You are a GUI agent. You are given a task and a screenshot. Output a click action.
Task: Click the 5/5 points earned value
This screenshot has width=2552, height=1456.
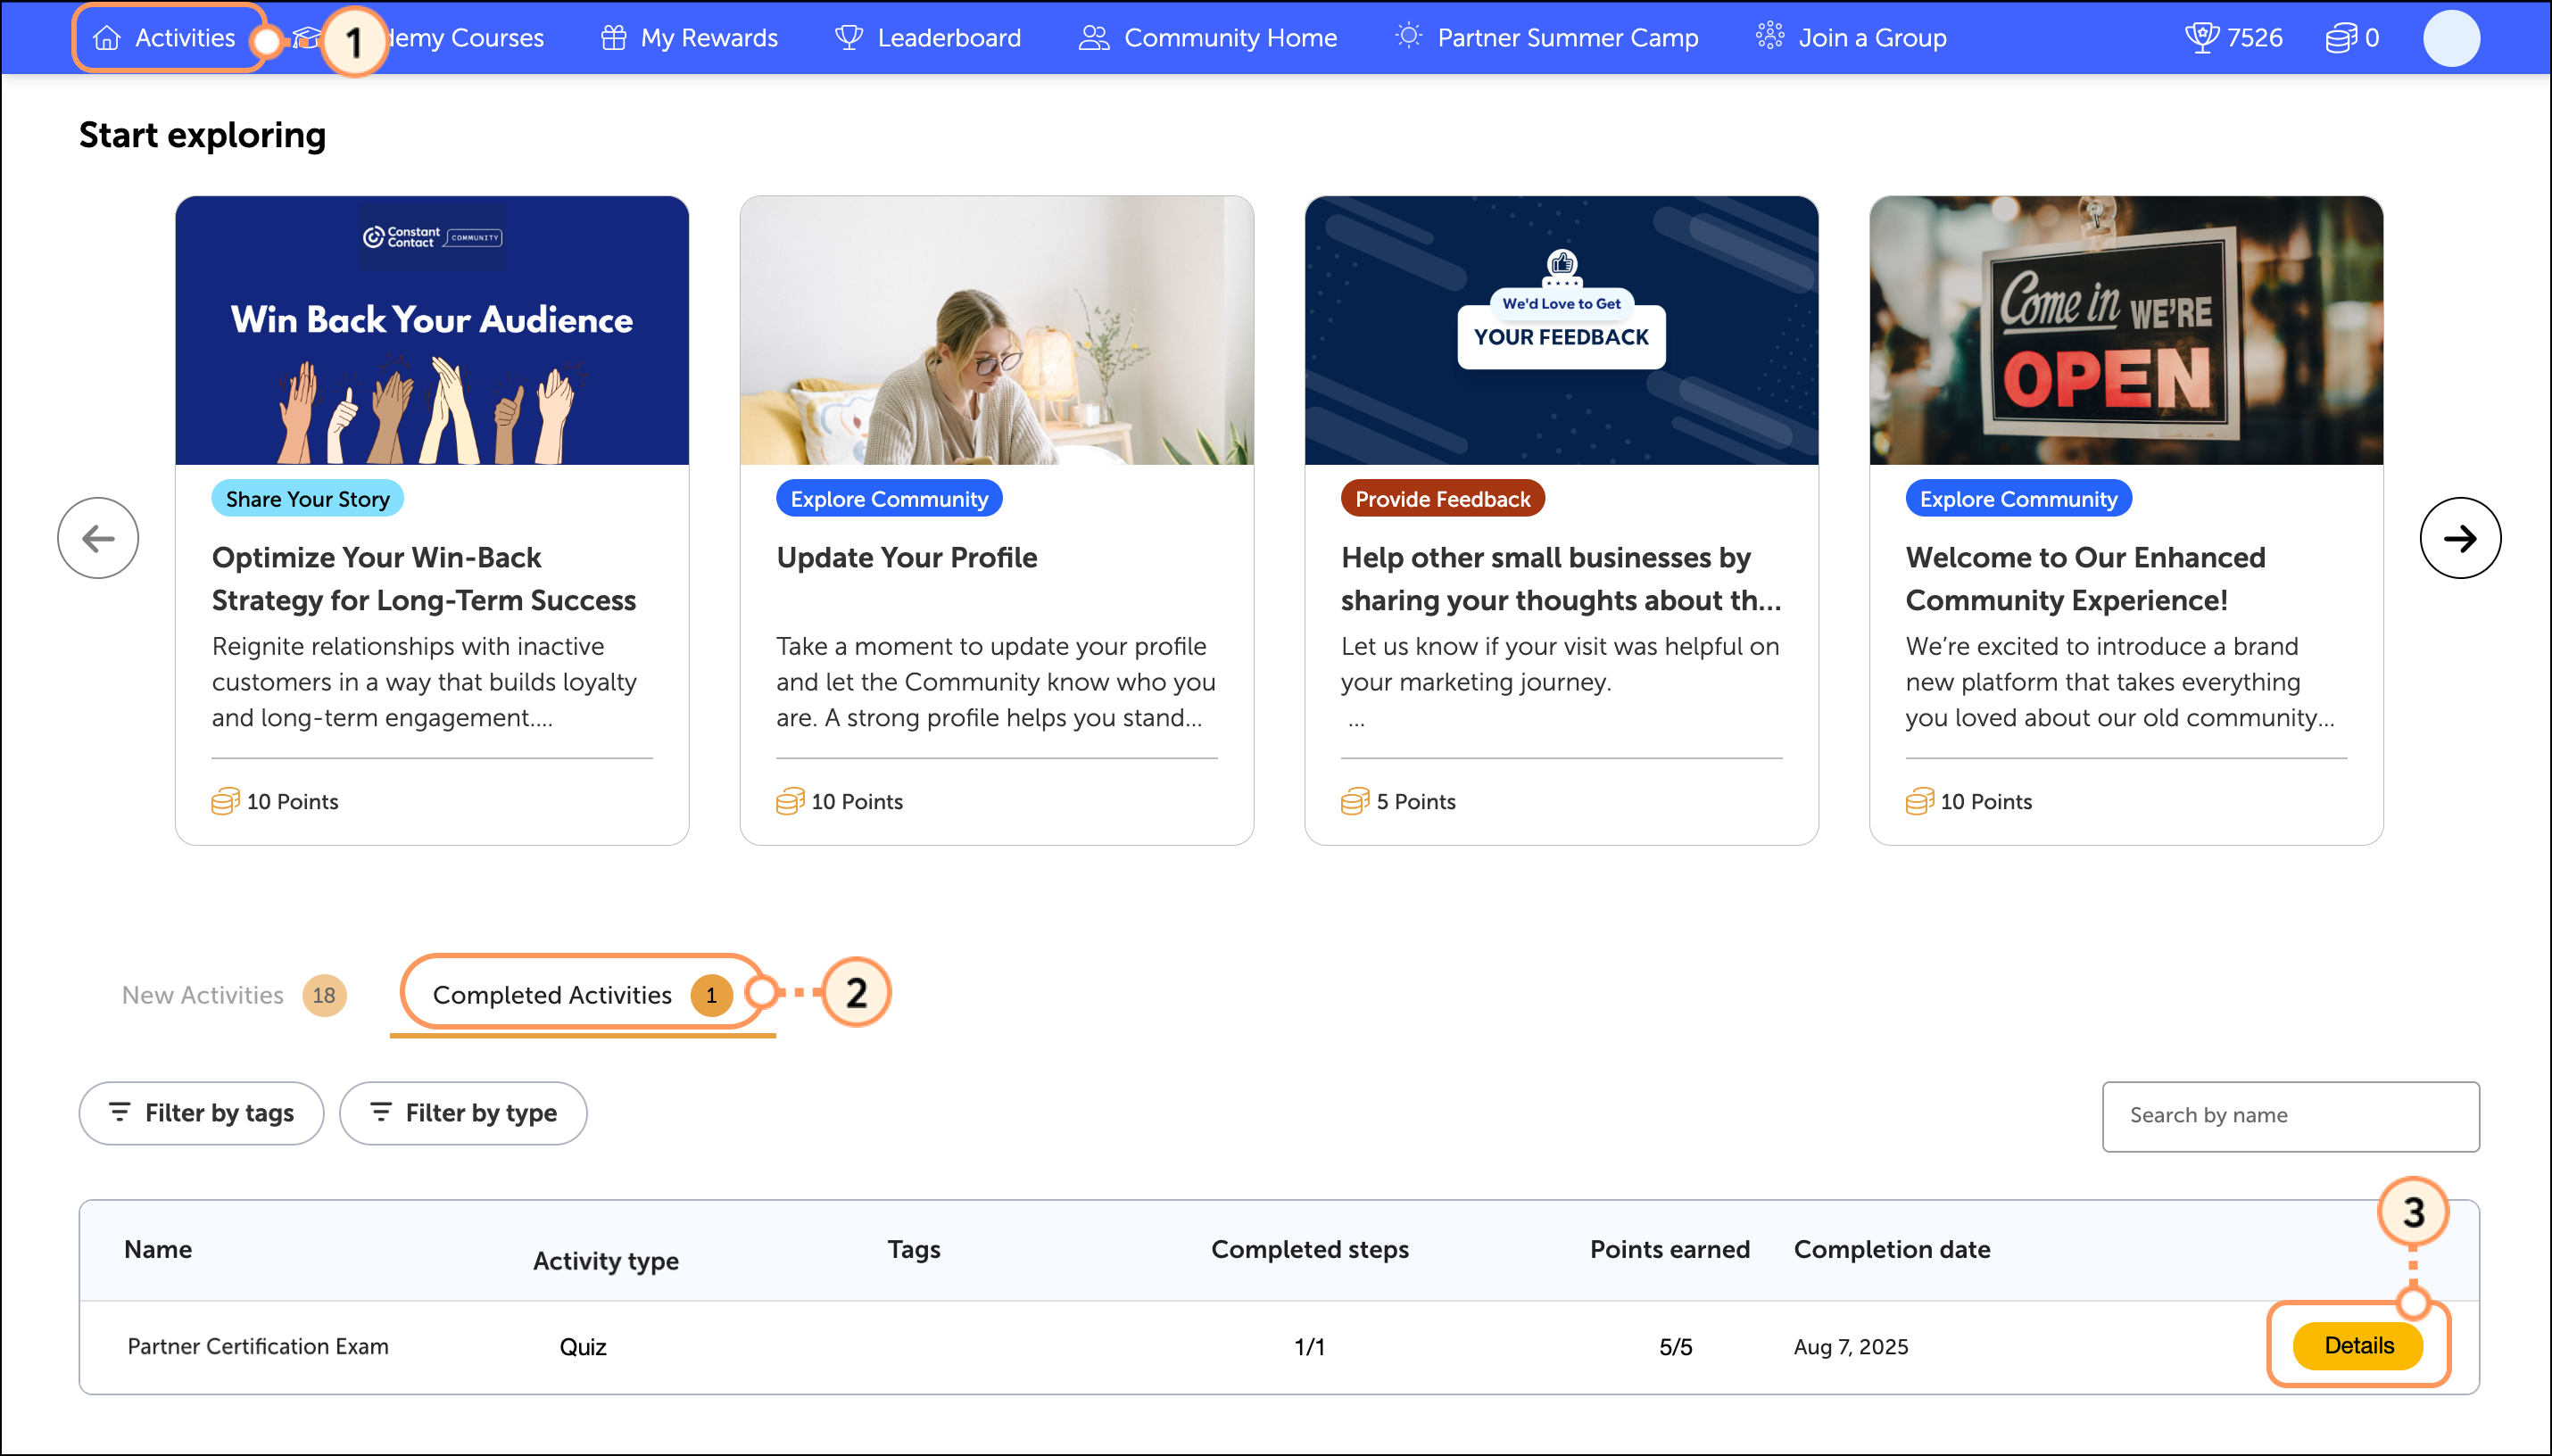coord(1676,1347)
